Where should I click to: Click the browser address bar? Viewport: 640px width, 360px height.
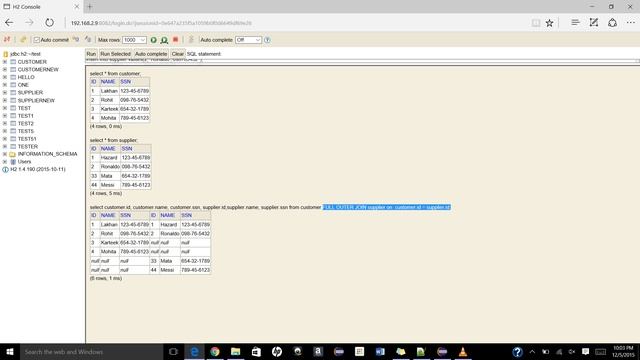[x=298, y=23]
